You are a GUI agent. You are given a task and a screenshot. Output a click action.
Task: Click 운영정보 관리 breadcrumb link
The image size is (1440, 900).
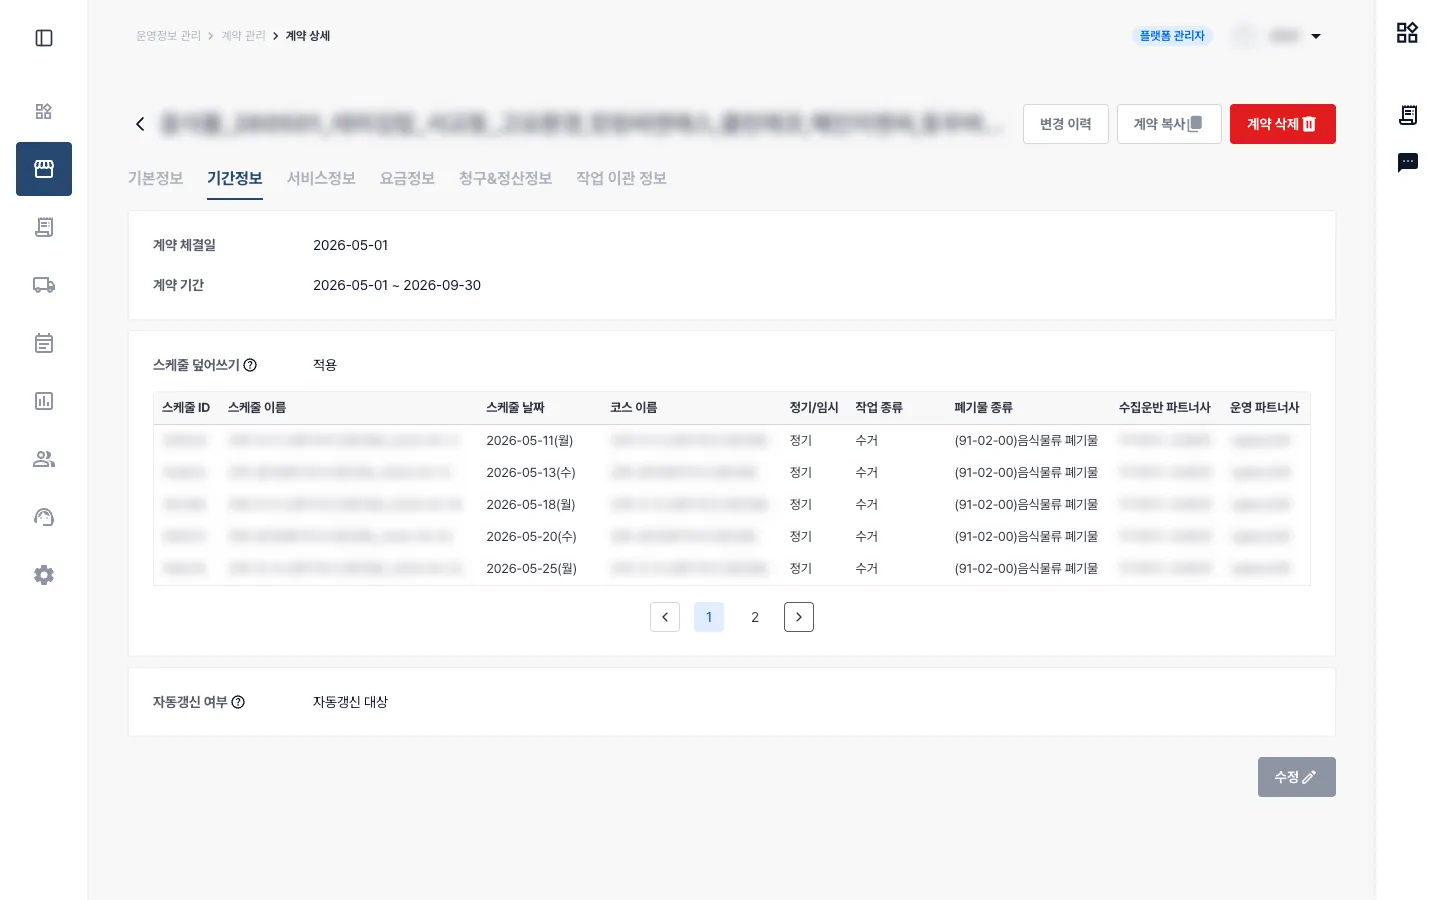coord(168,36)
